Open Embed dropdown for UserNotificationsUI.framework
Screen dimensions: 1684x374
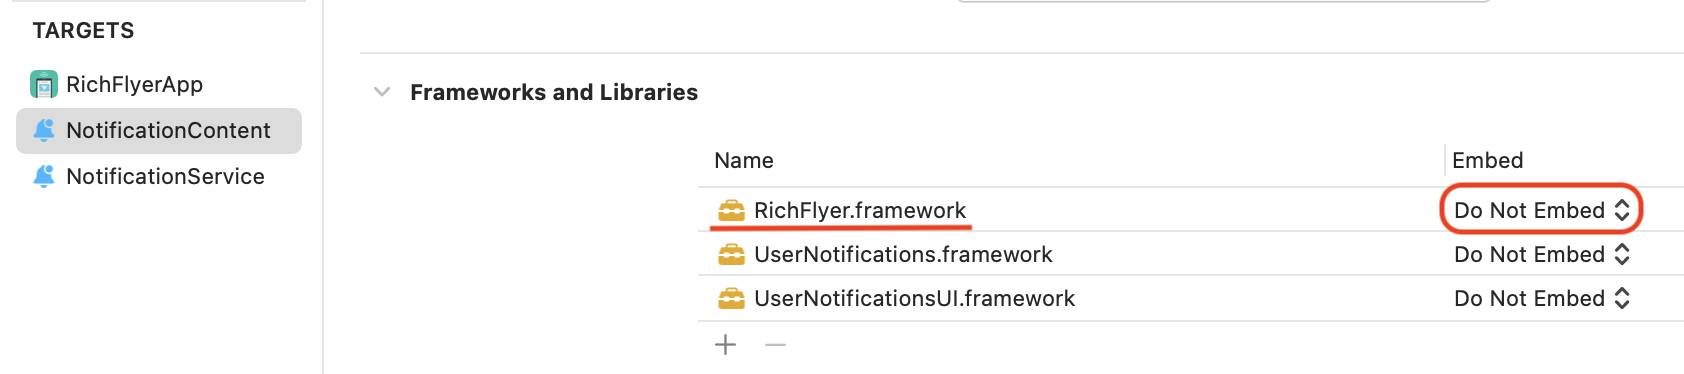(x=1542, y=298)
